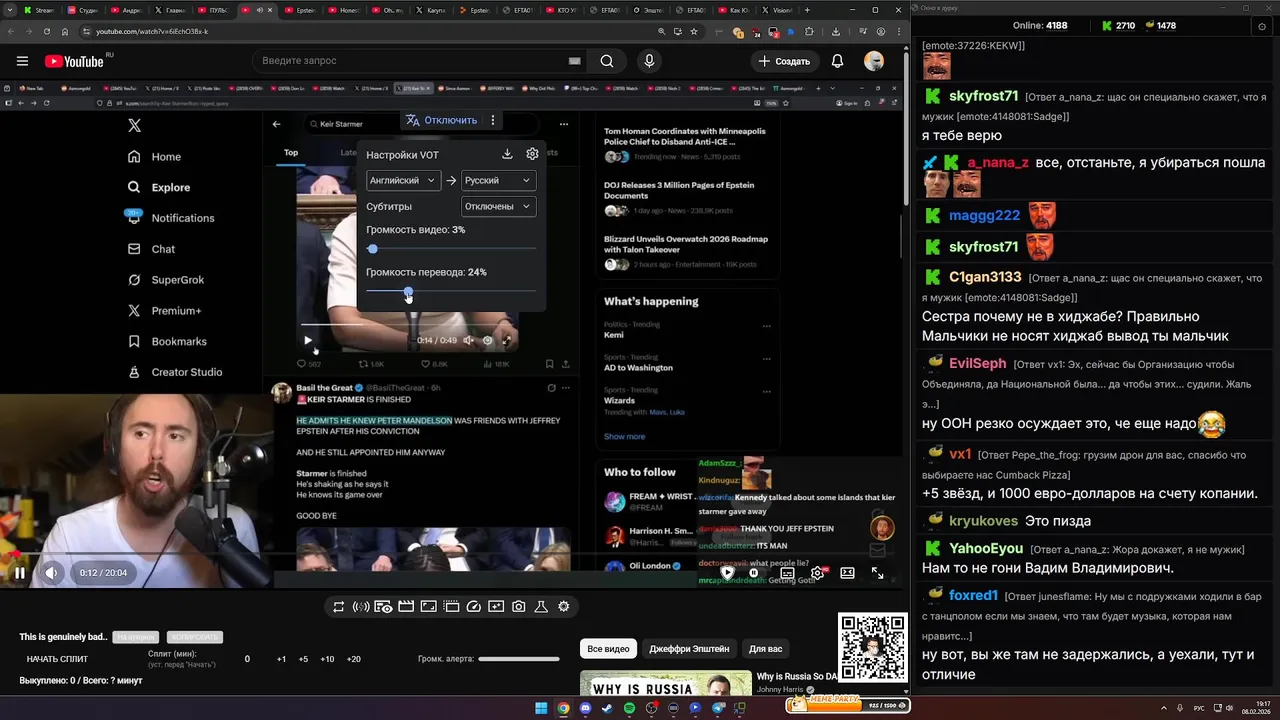Click the screenshot camera icon in extension toolbar

point(518,606)
